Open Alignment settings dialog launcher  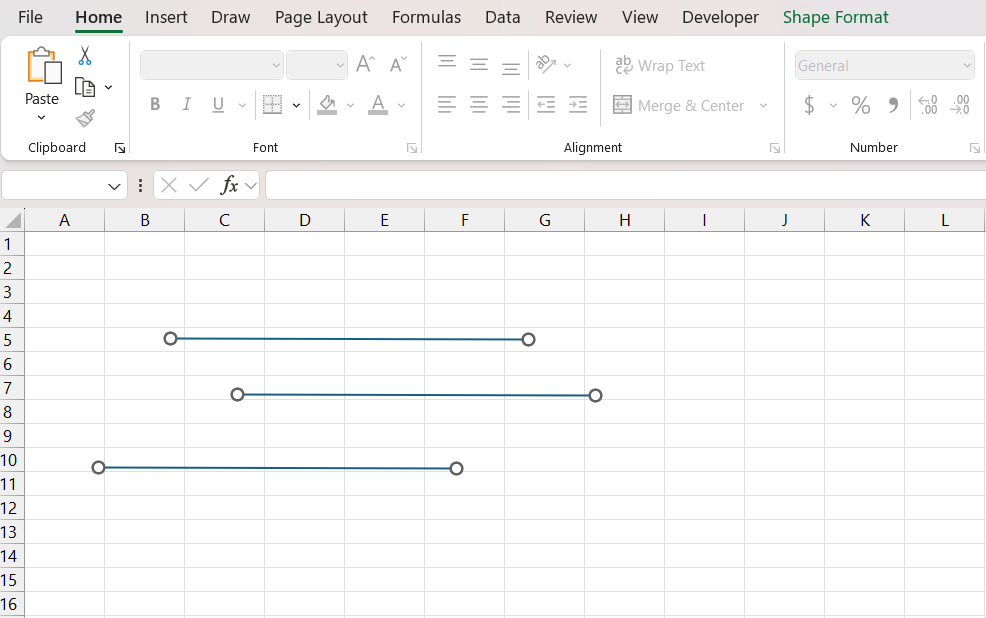click(x=775, y=148)
